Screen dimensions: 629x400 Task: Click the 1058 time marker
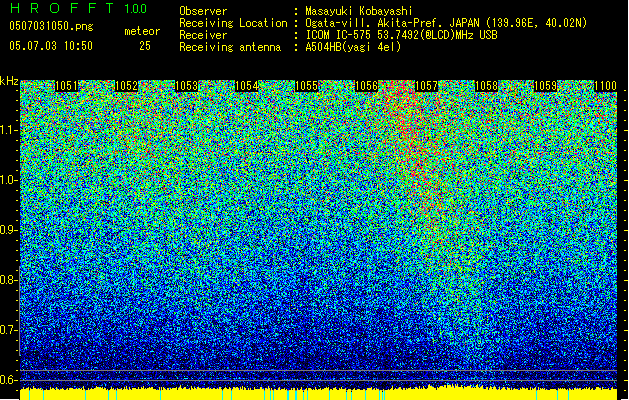coord(486,86)
